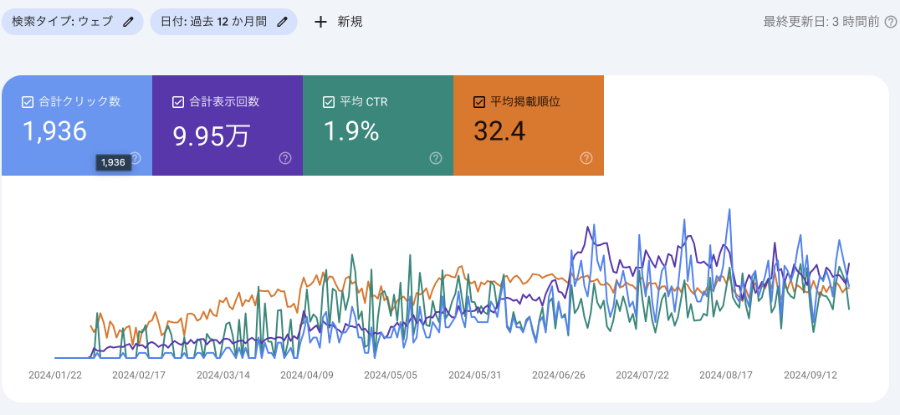Open the 日付: 過去 12 か月間 filter
The image size is (900, 415).
[x=213, y=21]
